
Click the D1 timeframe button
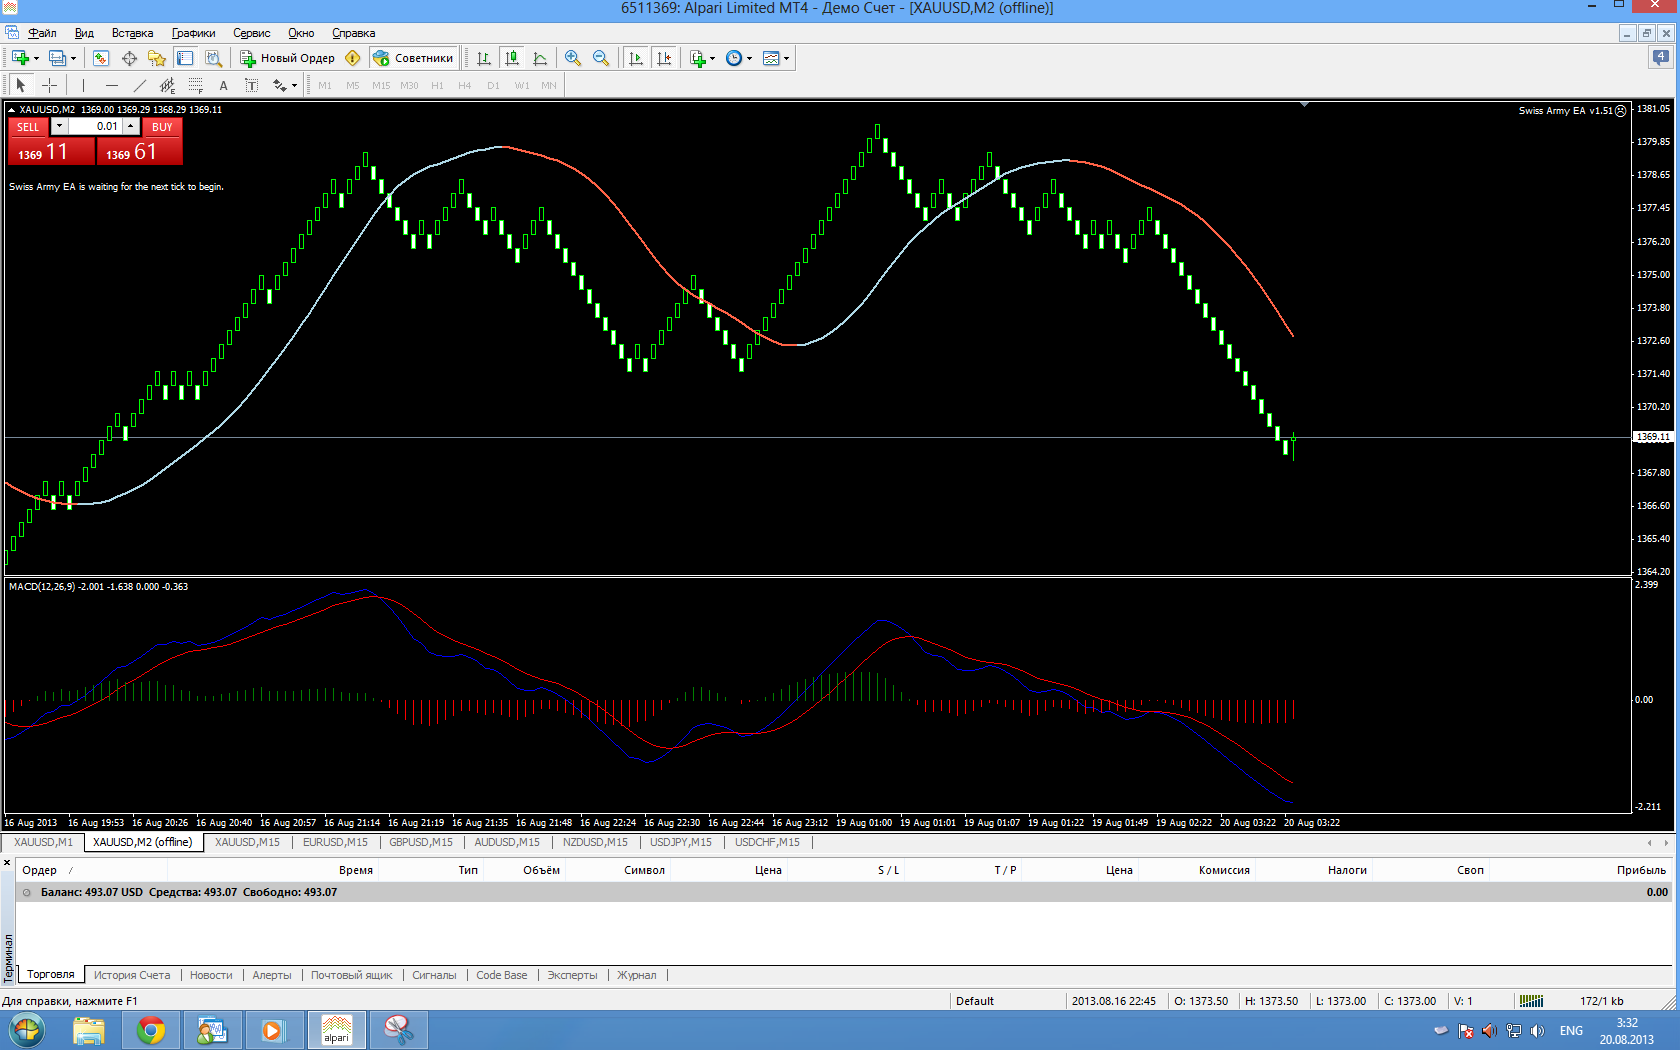click(493, 85)
